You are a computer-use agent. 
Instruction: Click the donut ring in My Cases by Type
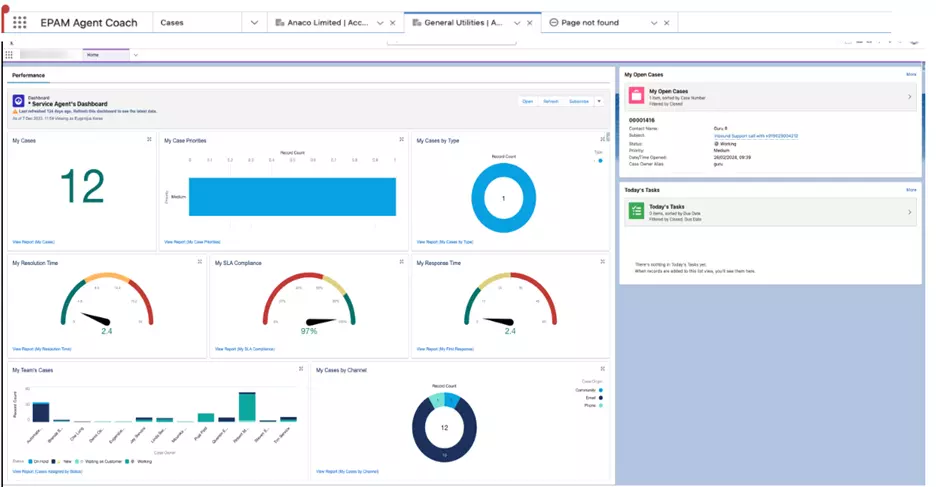click(504, 170)
